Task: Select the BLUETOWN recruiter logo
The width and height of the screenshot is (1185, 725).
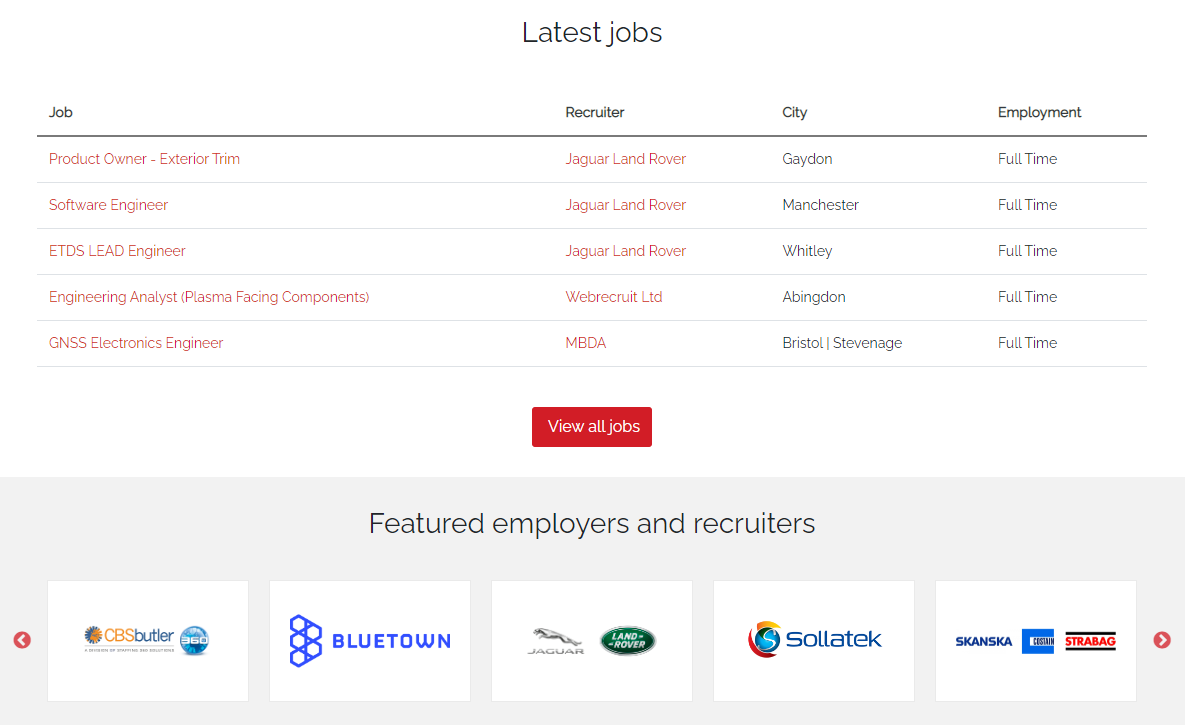Action: click(x=369, y=640)
